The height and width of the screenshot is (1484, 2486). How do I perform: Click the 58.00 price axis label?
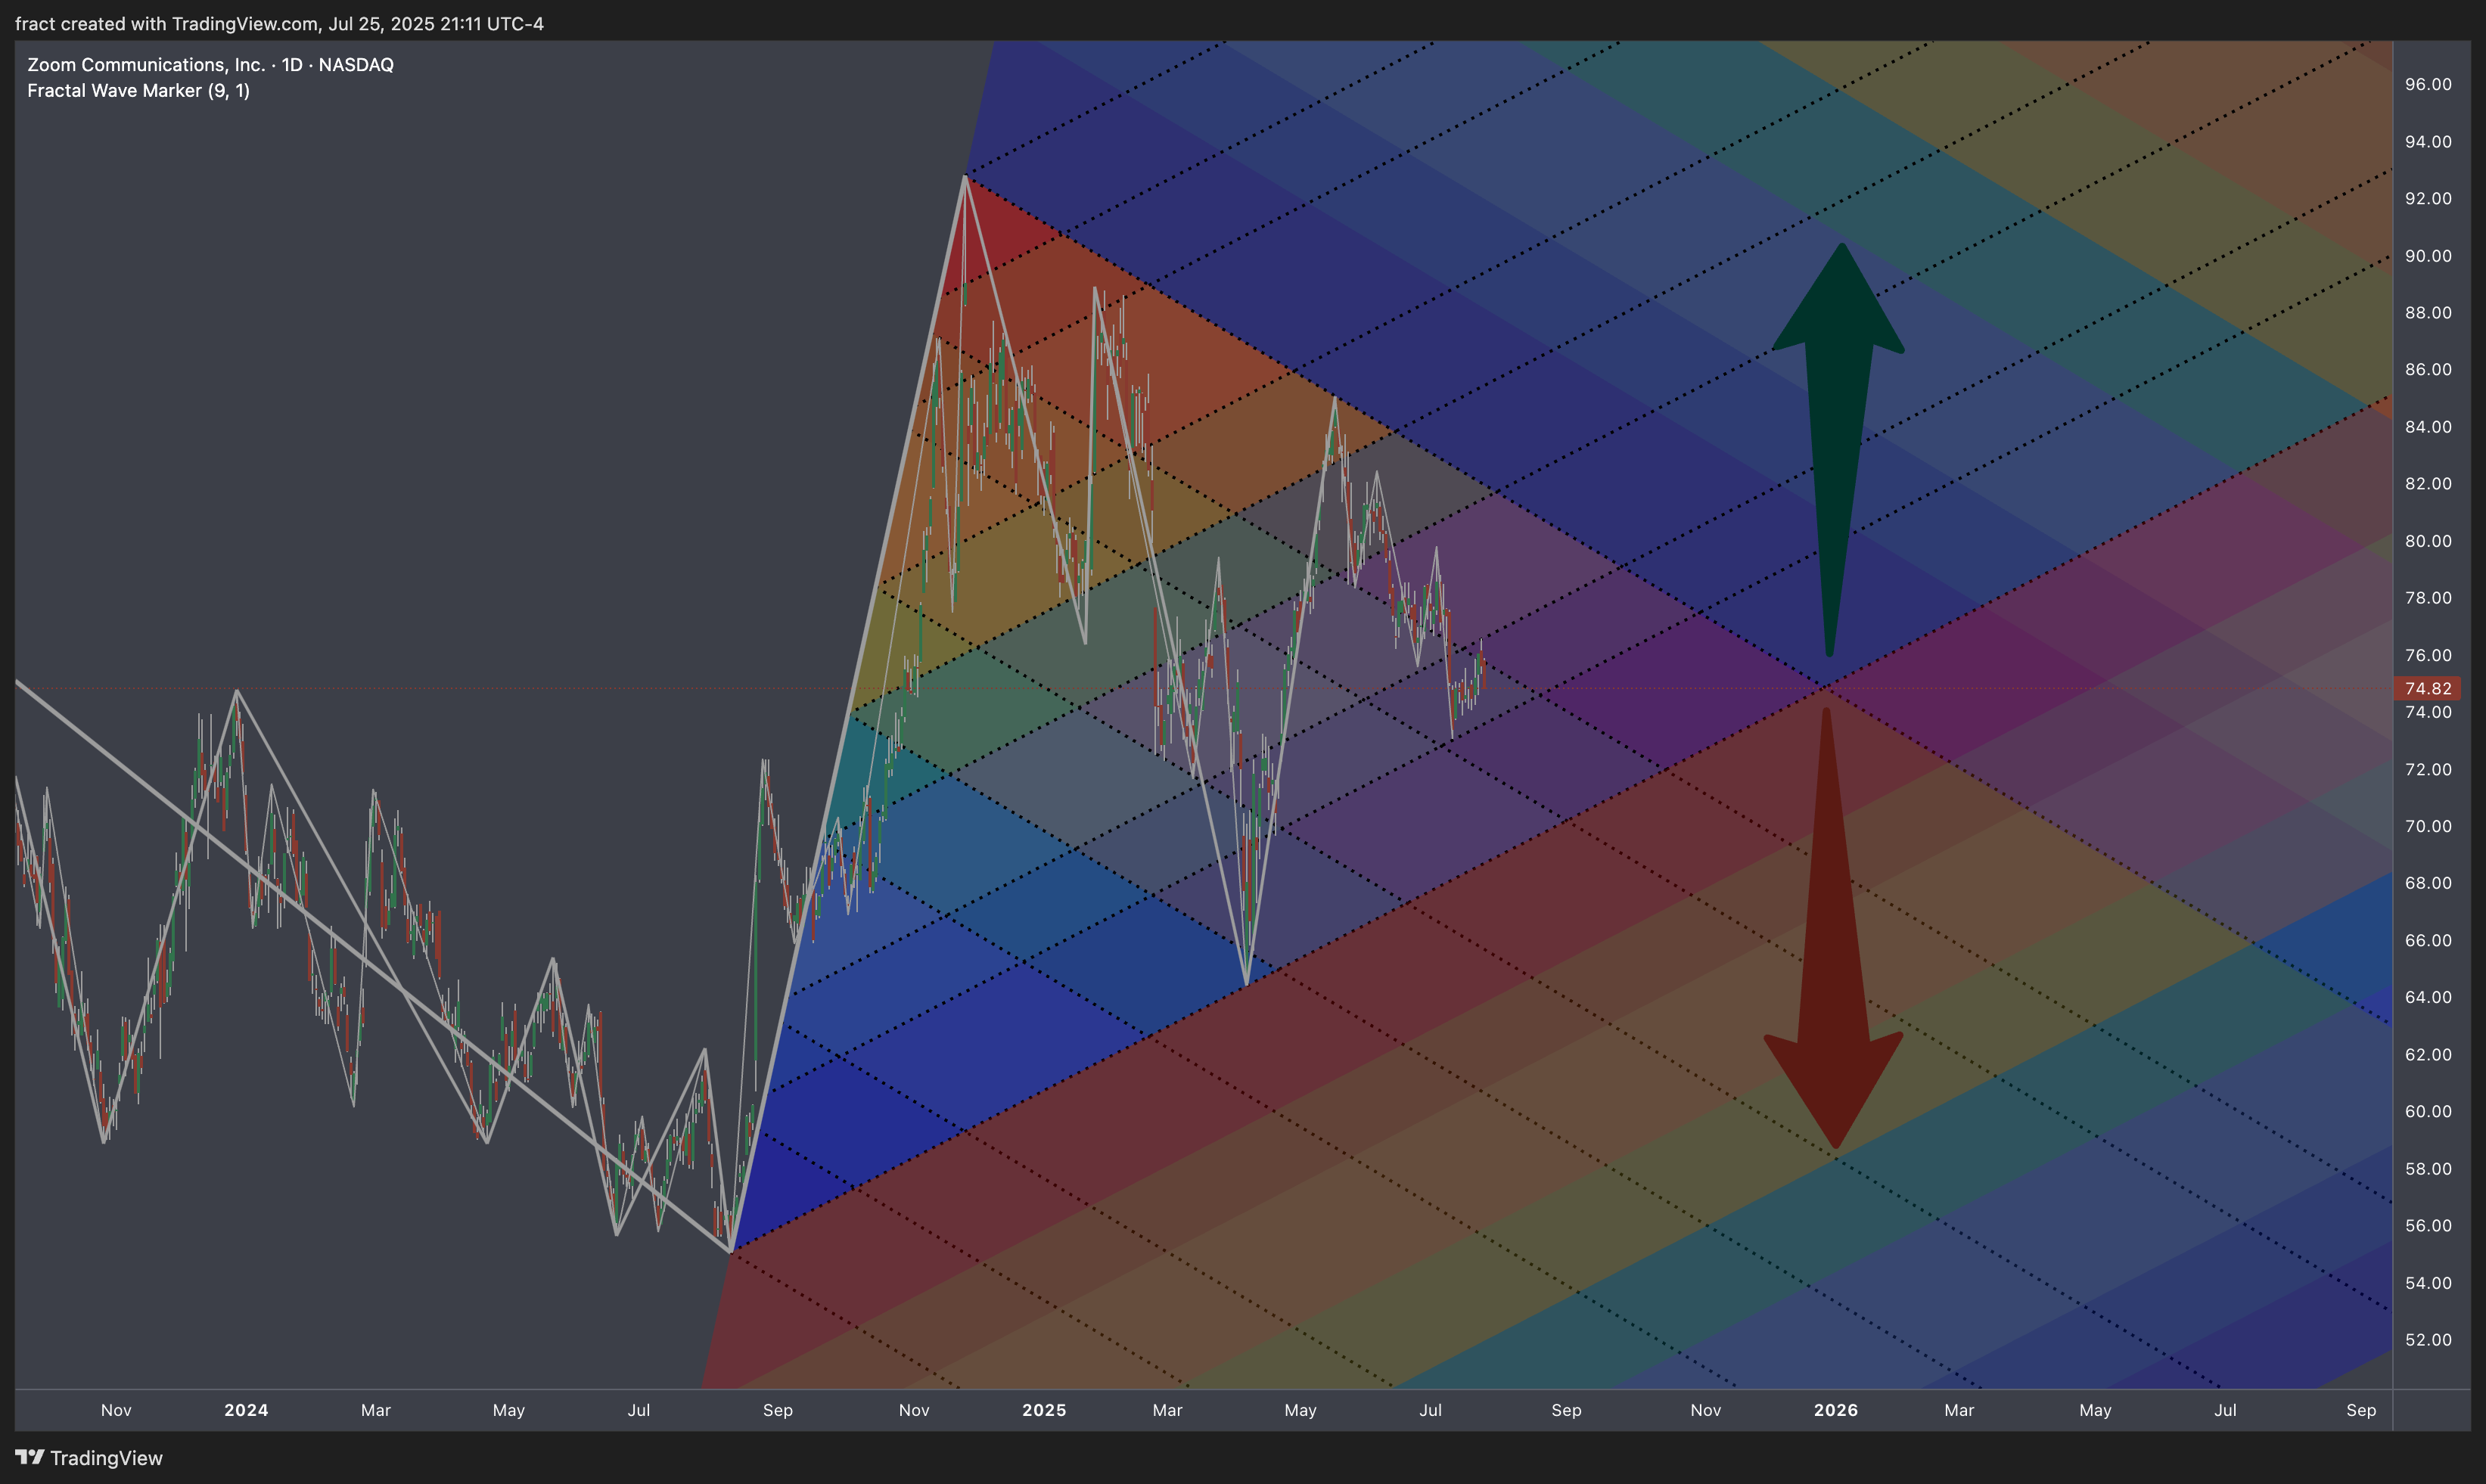2428,1169
